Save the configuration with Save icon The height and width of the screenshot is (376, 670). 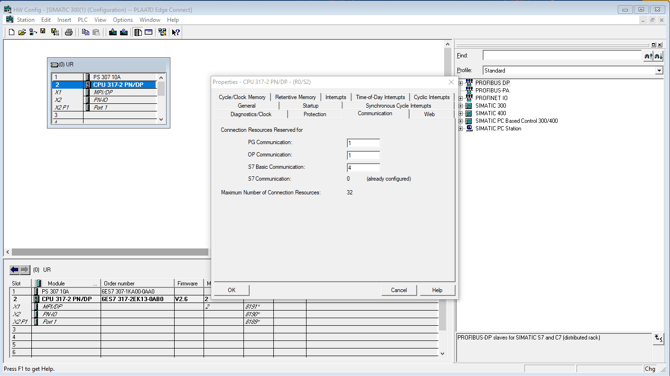coord(43,32)
